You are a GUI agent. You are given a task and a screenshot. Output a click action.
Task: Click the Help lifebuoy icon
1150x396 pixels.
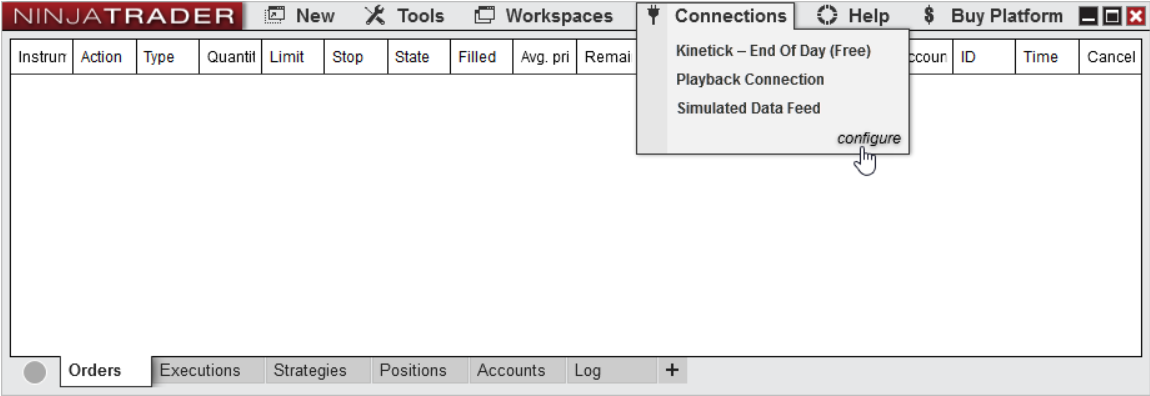[x=827, y=15]
